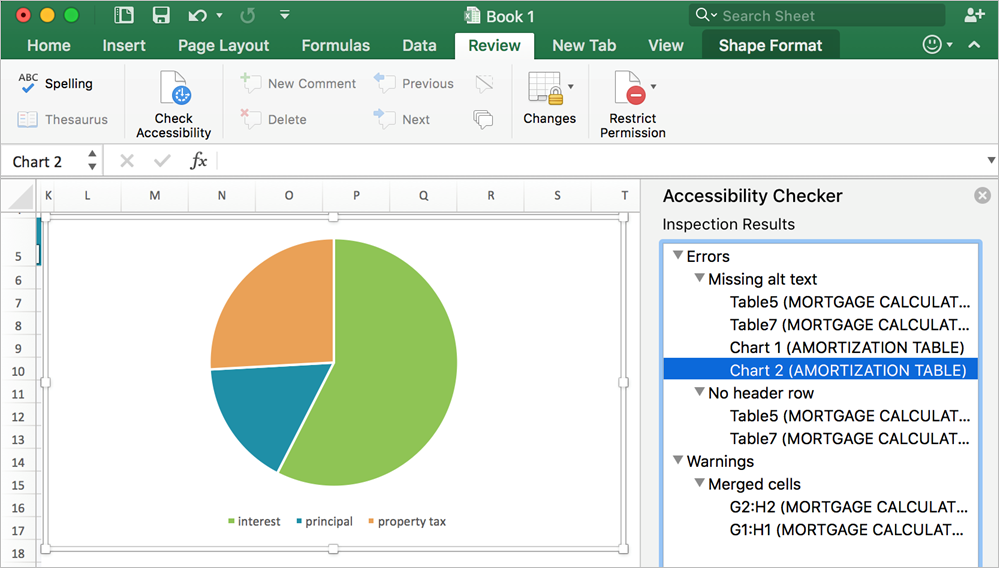Screen dimensions: 999x568
Task: Click the show all comments icon
Action: tap(483, 119)
